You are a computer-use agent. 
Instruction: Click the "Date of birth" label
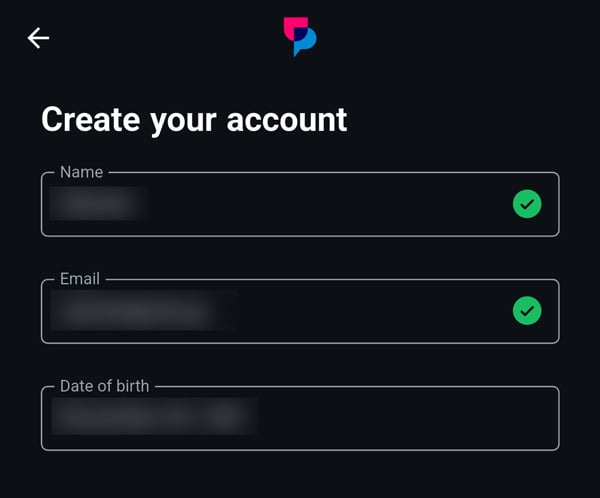point(105,386)
